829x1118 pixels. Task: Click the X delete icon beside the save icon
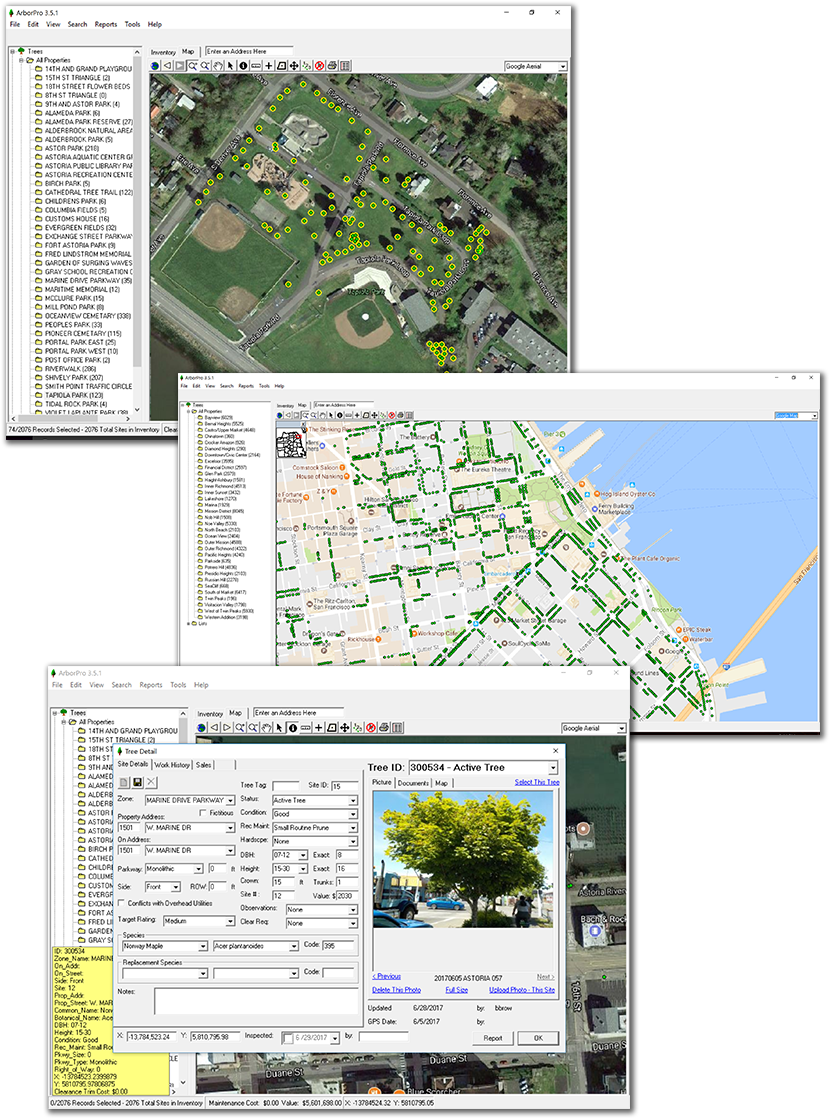[x=151, y=782]
